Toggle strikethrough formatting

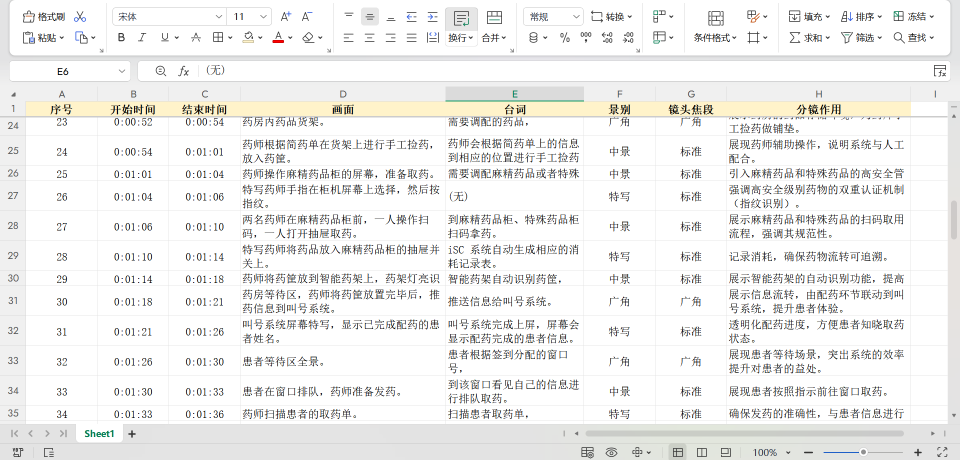pyautogui.click(x=195, y=38)
